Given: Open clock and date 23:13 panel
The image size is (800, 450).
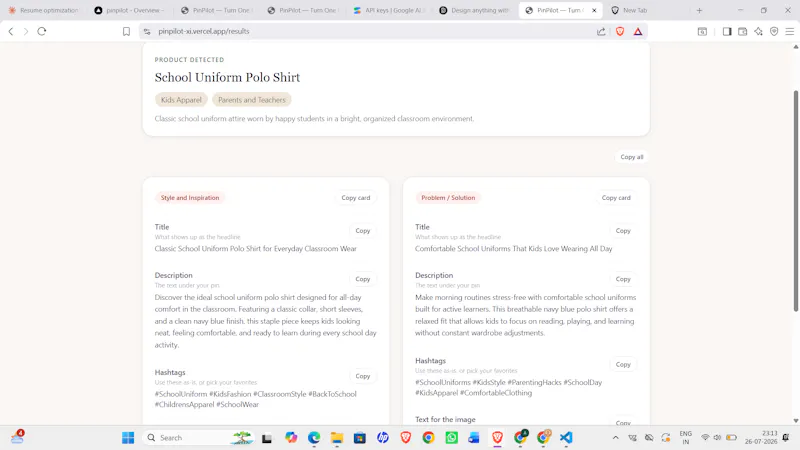Looking at the screenshot, I should coord(761,438).
